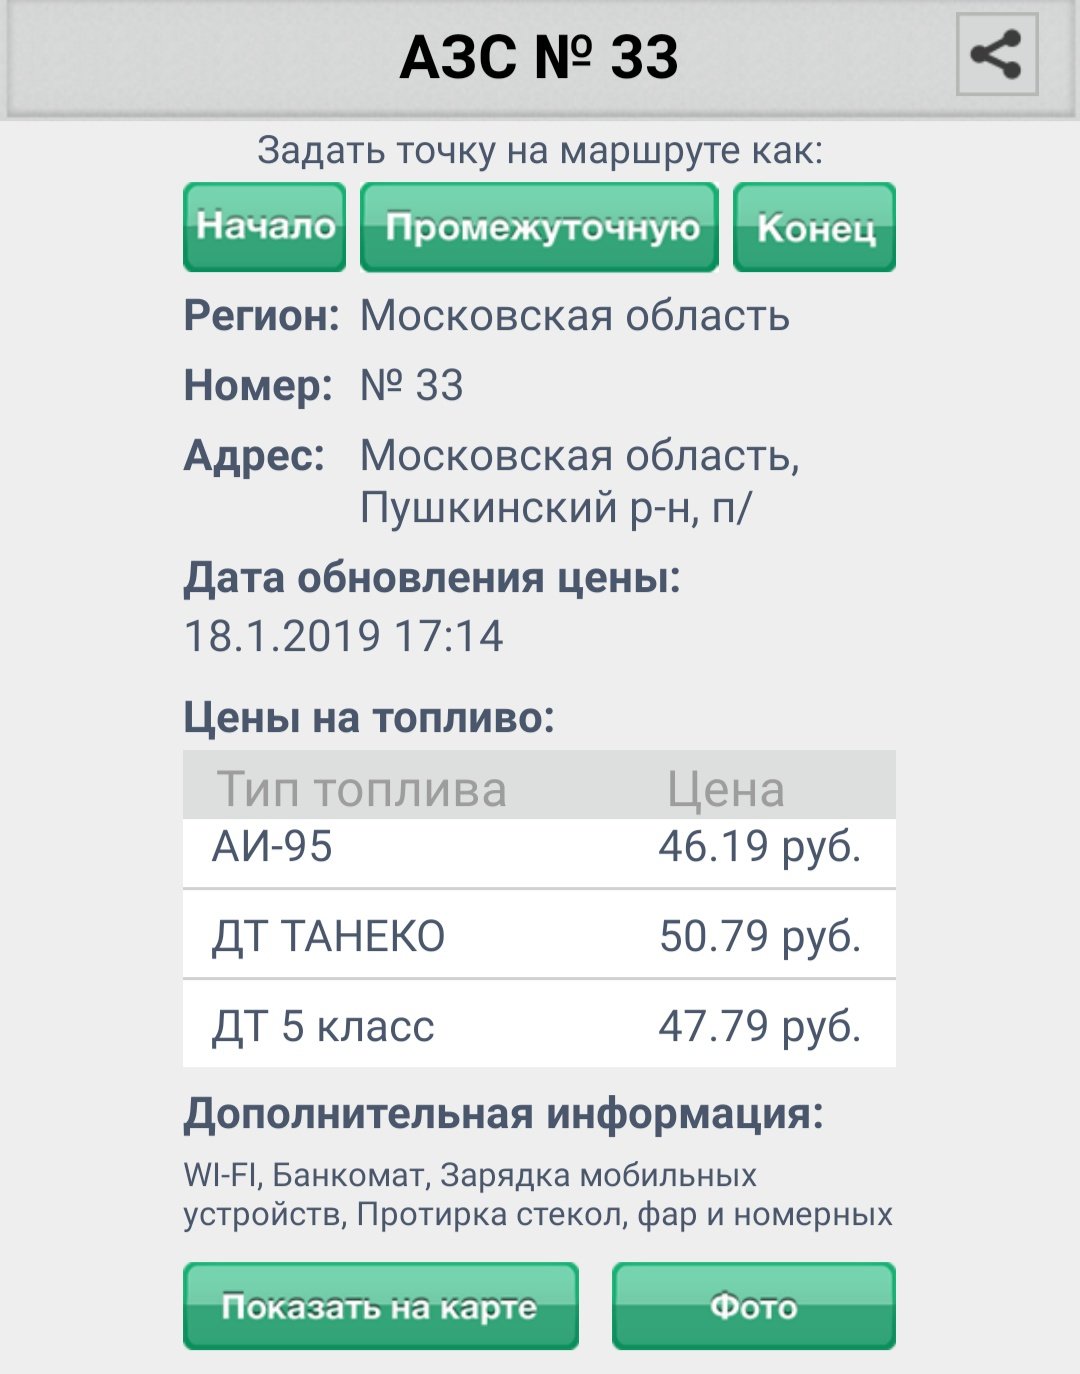Tap the Регион value Московская область
Image resolution: width=1080 pixels, height=1374 pixels.
pyautogui.click(x=575, y=316)
